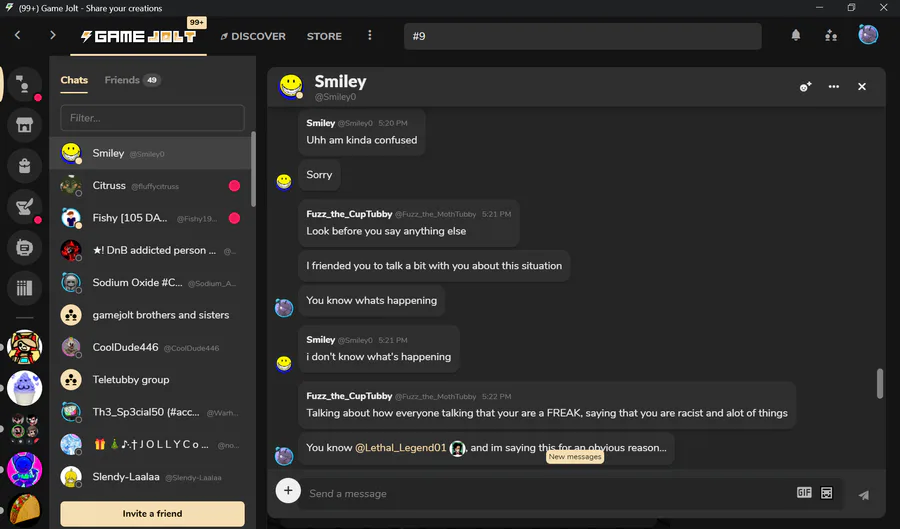Focus the chat Filter field

[152, 118]
